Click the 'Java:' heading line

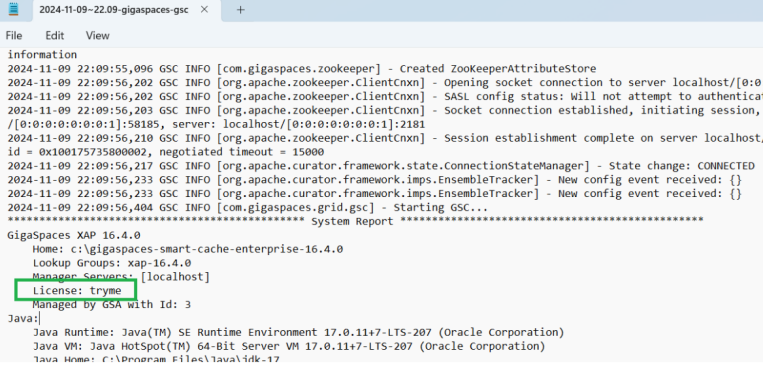[x=23, y=319]
